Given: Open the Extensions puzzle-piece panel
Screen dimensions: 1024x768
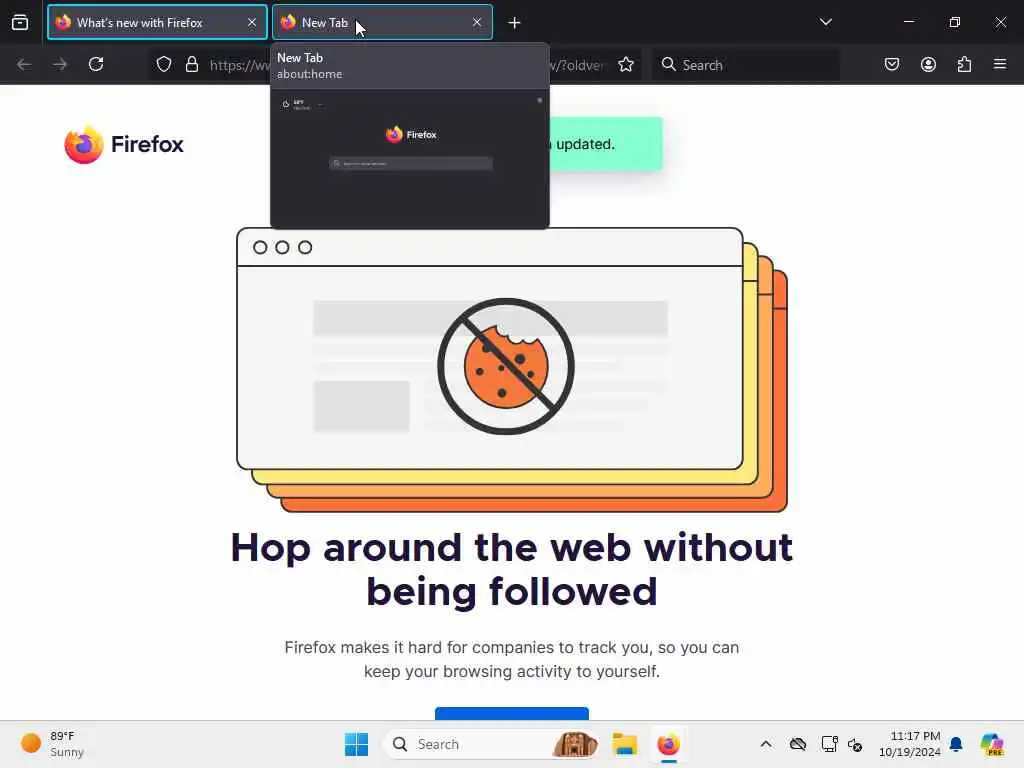Looking at the screenshot, I should (x=965, y=64).
